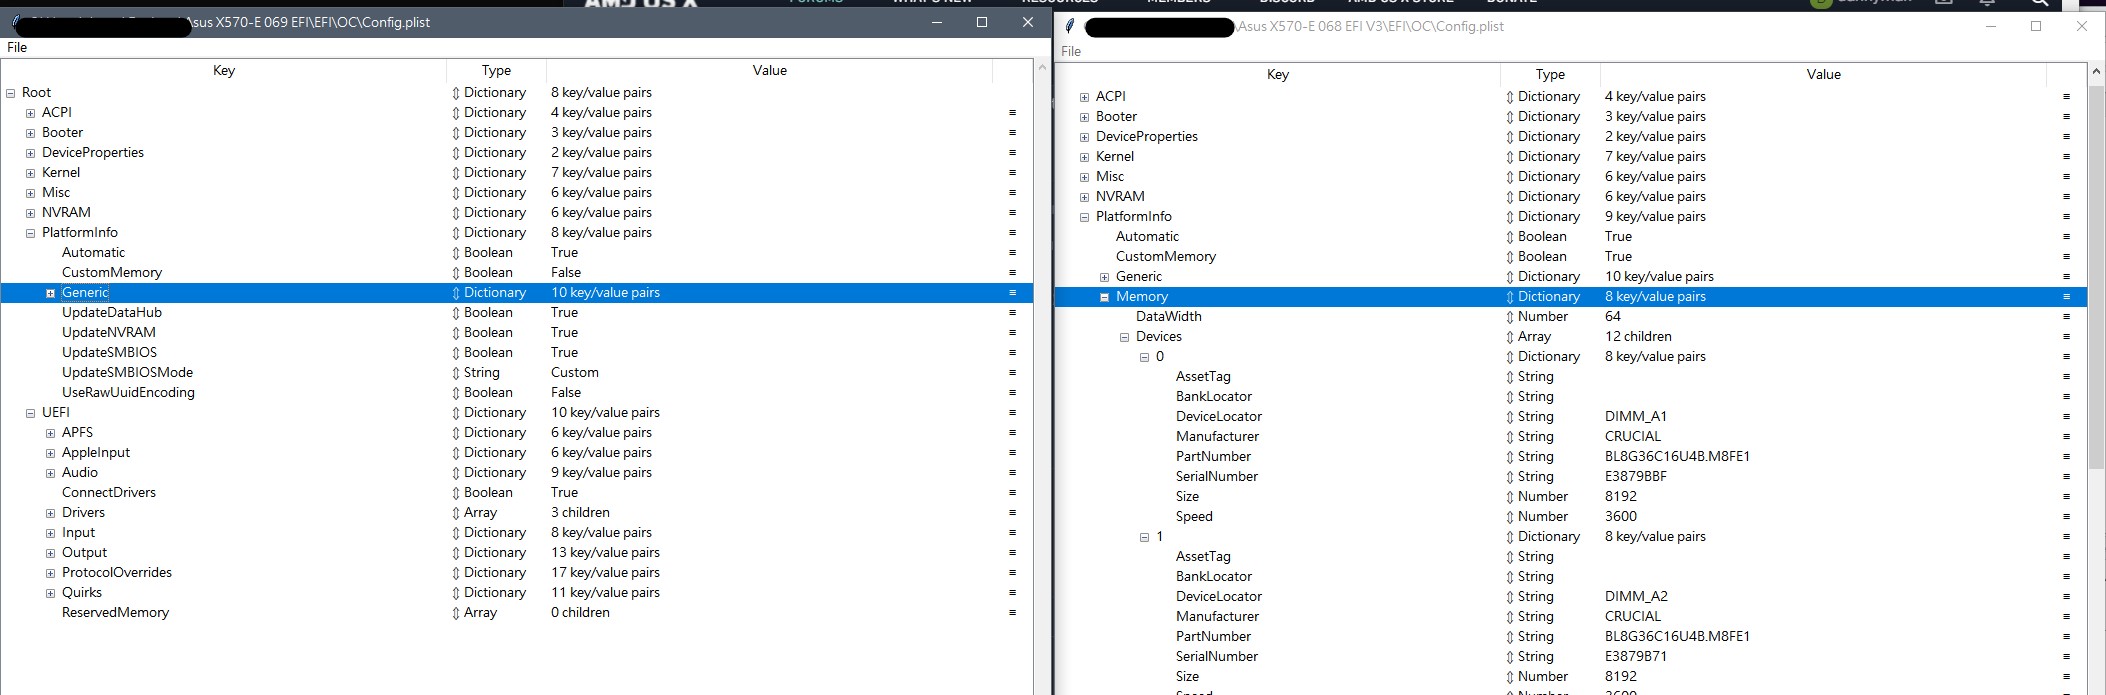Screen dimensions: 2106x695
Task: Expand the AppleInput dictionary node
Action: pyautogui.click(x=50, y=453)
